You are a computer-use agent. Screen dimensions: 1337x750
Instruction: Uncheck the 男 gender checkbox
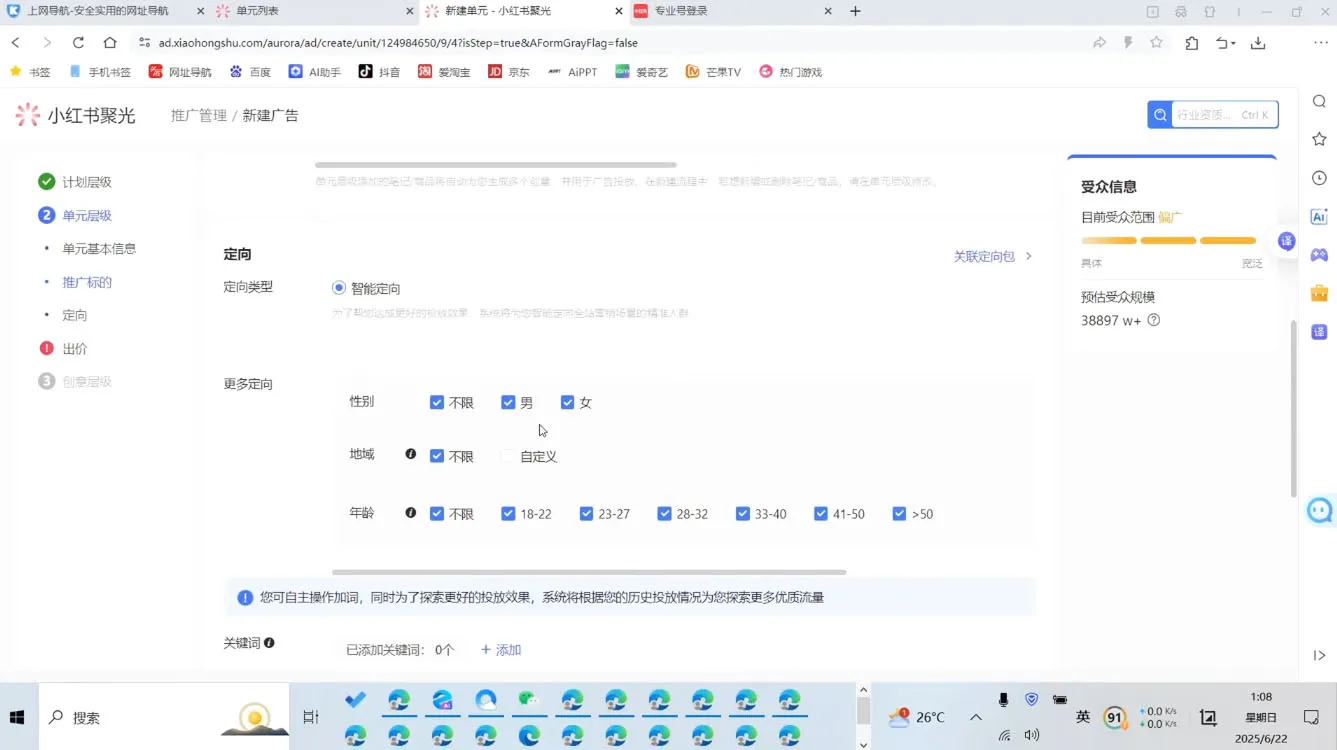coord(508,402)
